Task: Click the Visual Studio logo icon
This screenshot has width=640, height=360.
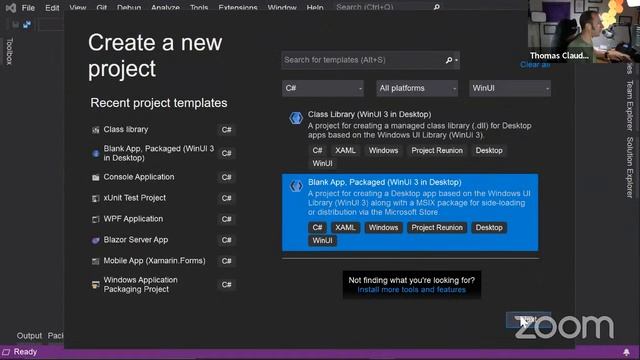Action: point(11,7)
